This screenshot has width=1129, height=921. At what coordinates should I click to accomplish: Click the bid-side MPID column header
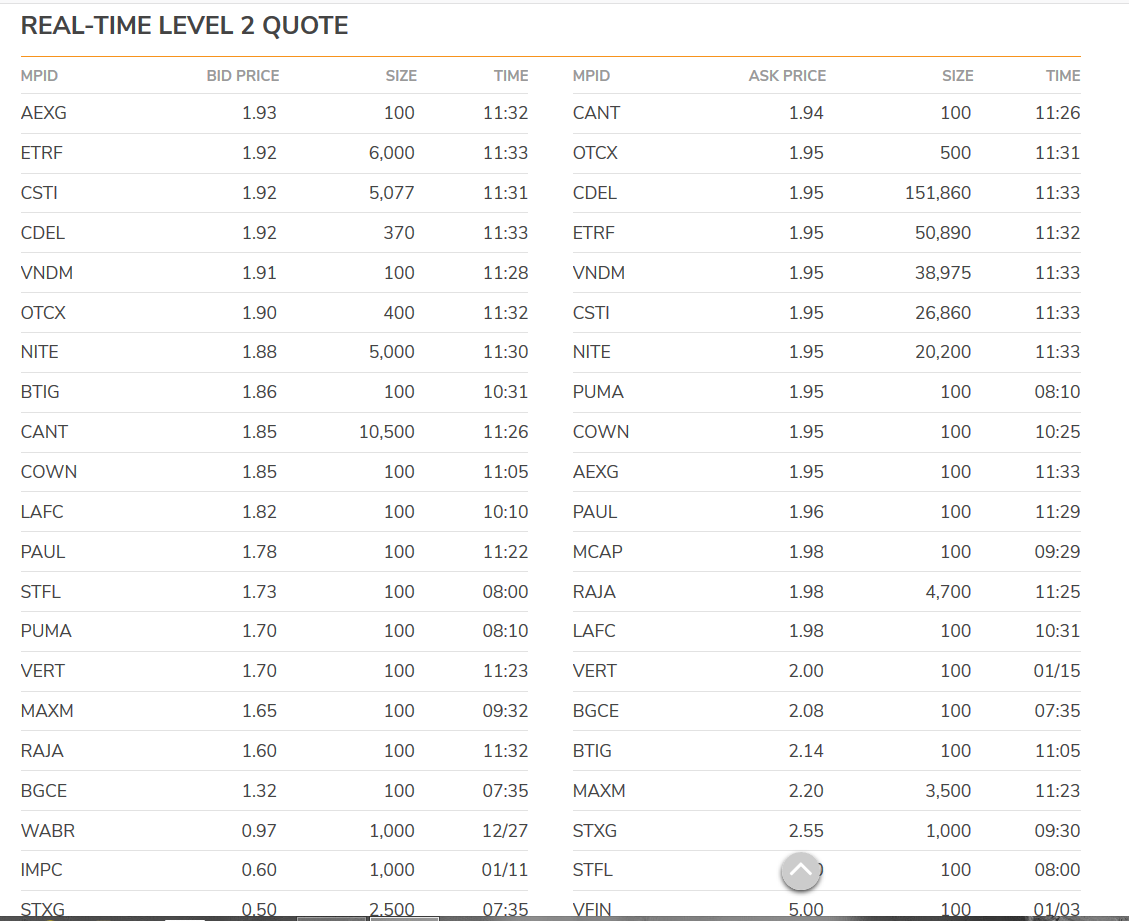coord(40,76)
